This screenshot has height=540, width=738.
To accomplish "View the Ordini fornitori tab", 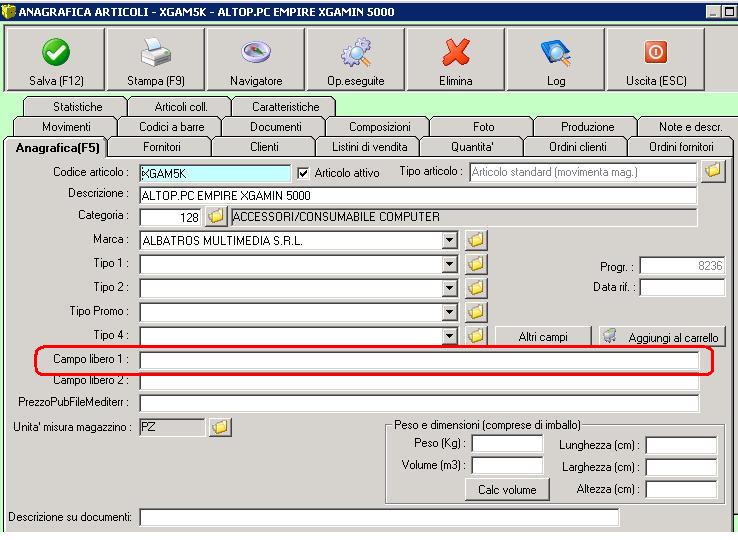I will (681, 147).
